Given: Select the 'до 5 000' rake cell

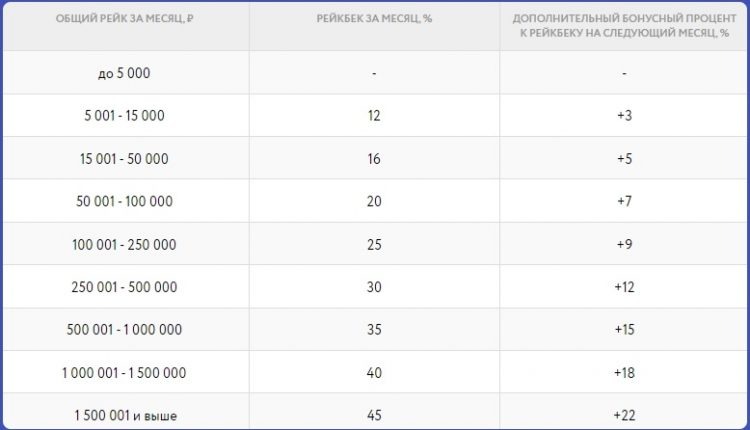Looking at the screenshot, I should click(x=125, y=73).
